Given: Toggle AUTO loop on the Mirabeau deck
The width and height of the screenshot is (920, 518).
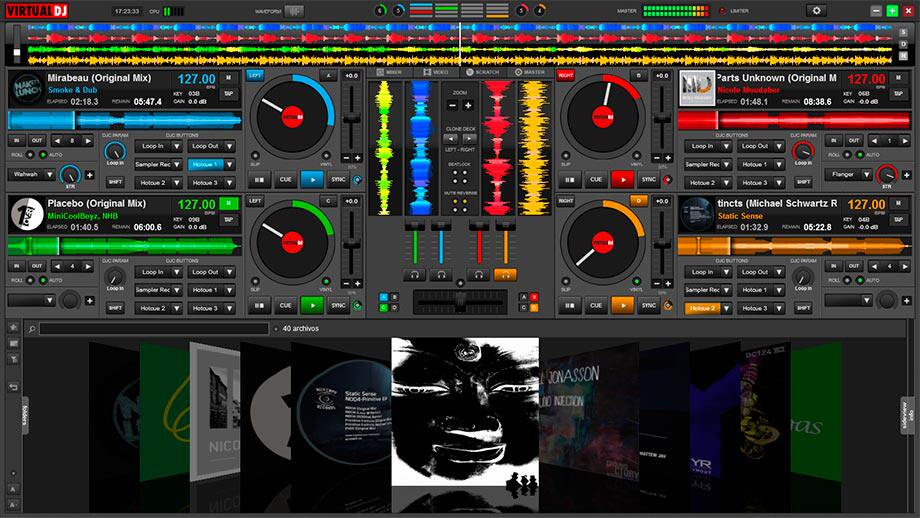Looking at the screenshot, I should click(x=42, y=155).
